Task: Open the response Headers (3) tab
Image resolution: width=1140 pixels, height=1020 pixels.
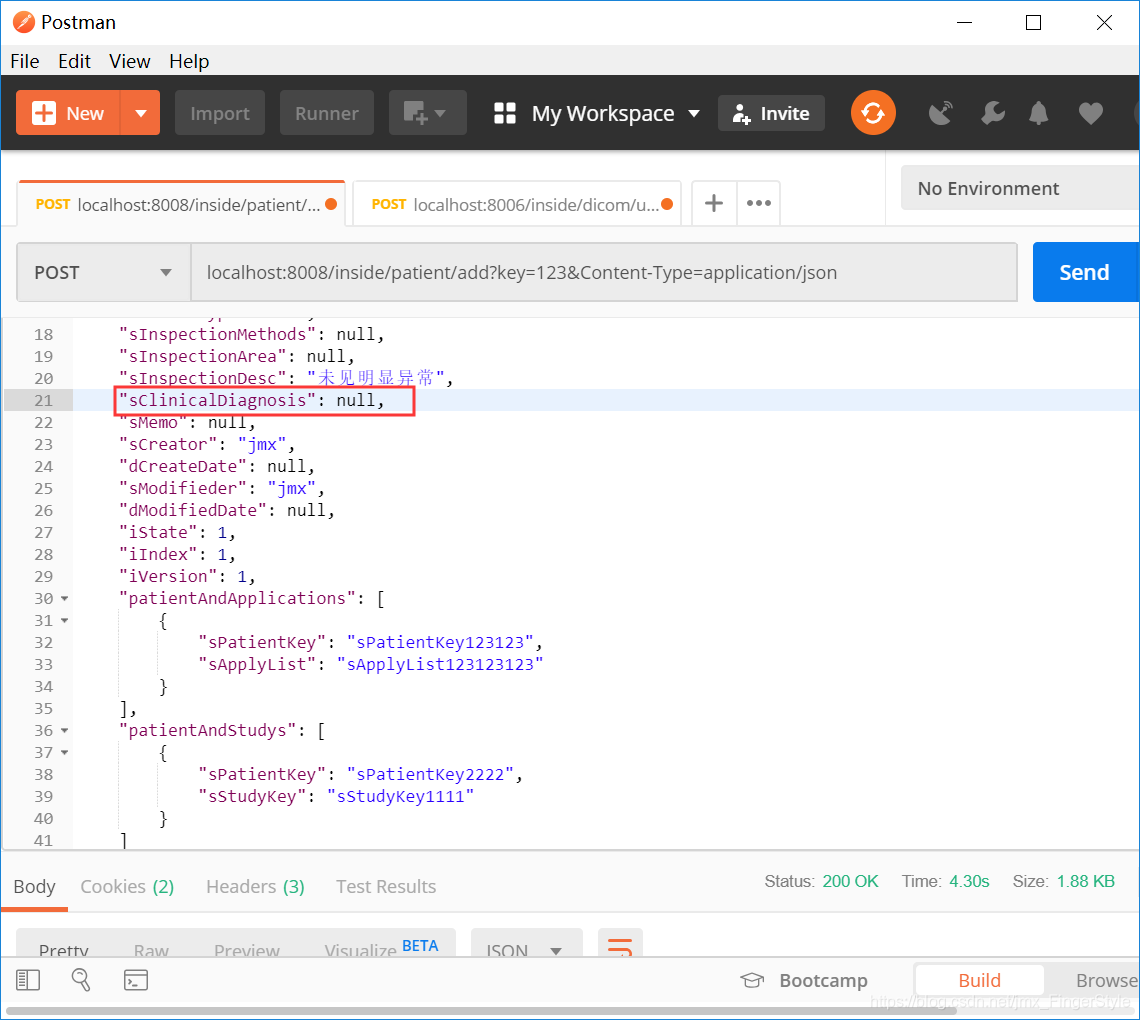Action: [255, 886]
